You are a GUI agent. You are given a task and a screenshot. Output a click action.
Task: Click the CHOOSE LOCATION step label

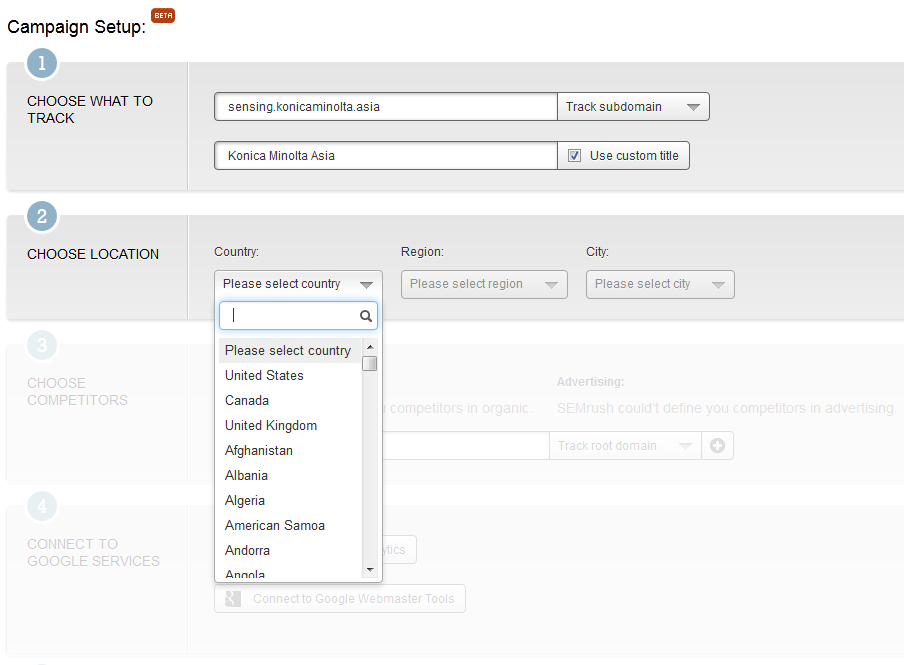click(x=93, y=254)
